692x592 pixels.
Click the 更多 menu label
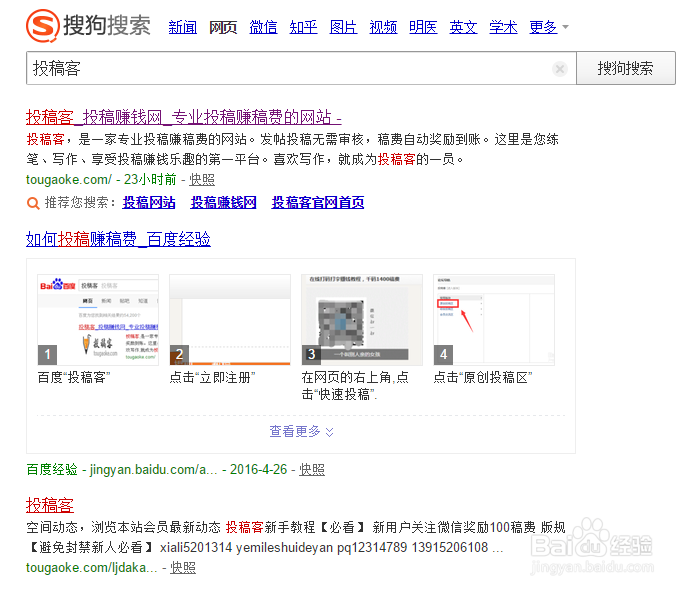(543, 27)
